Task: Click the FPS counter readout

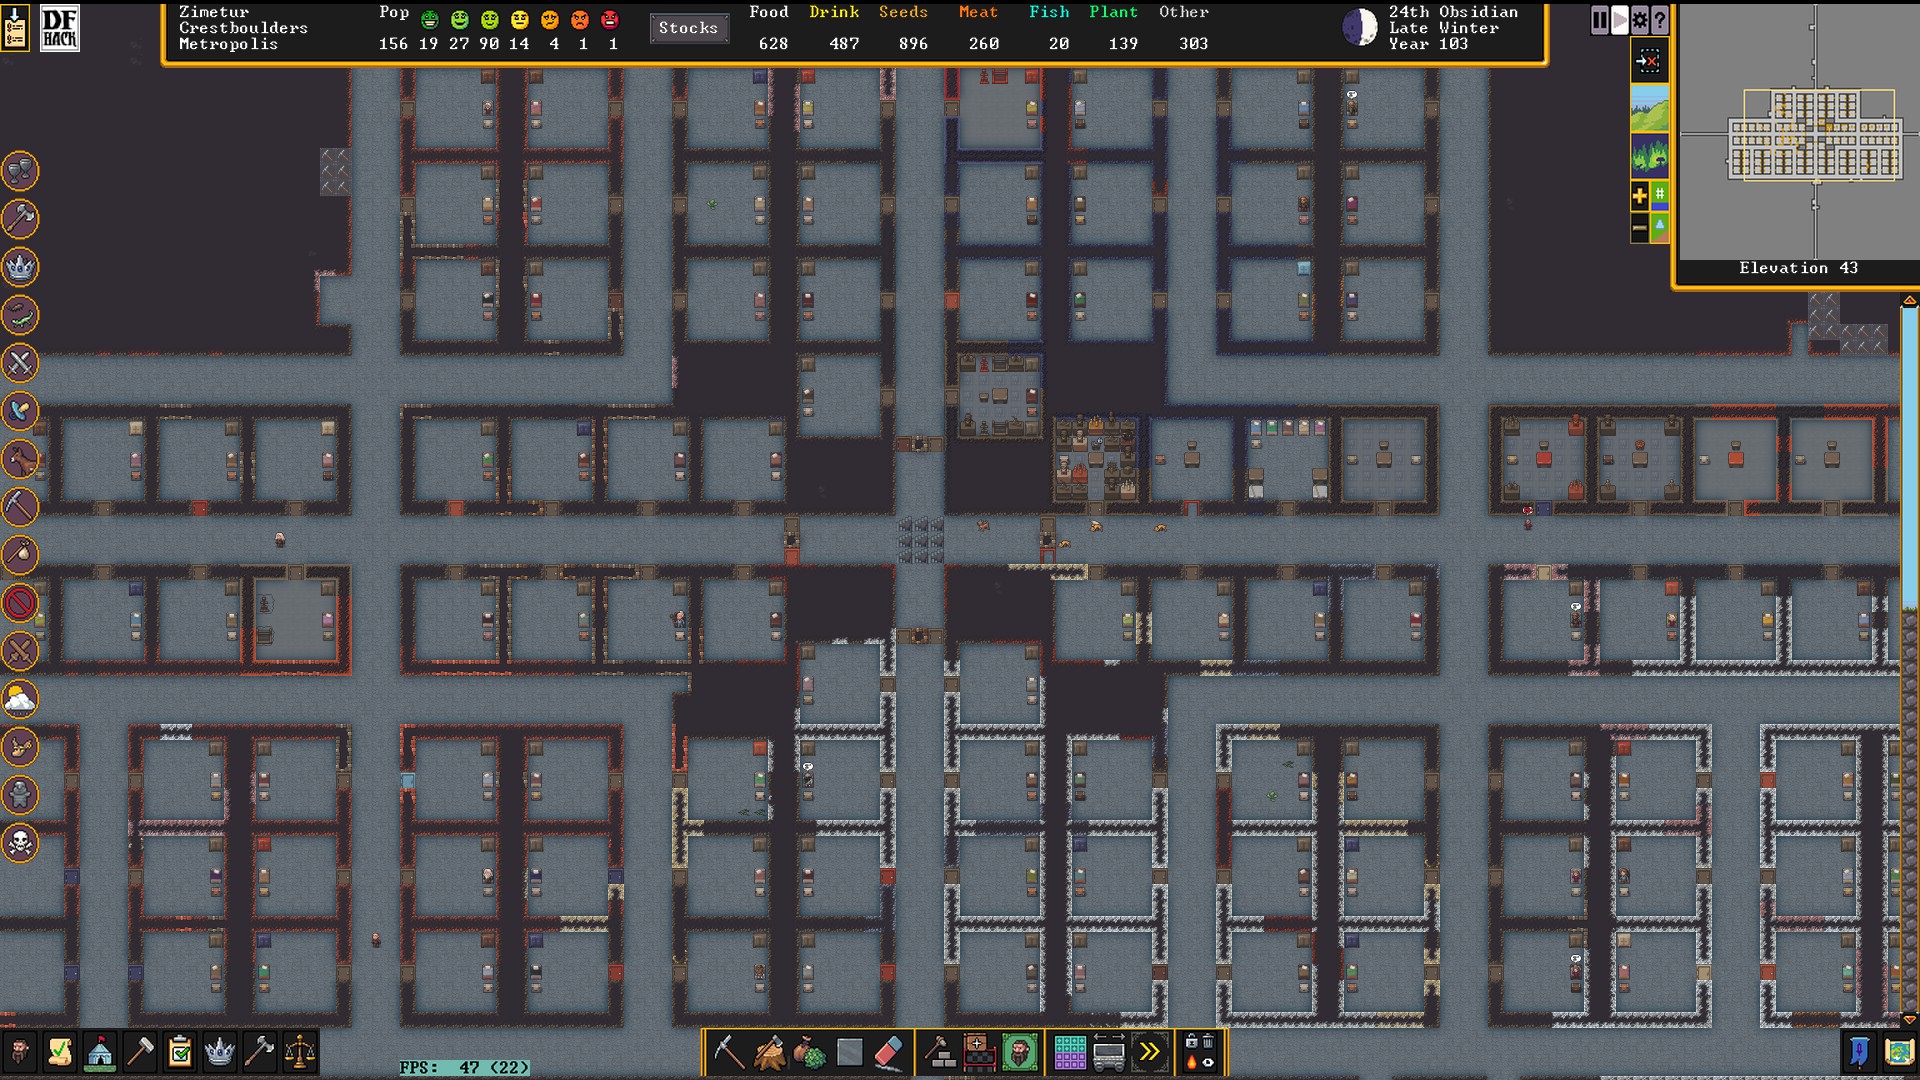Action: pyautogui.click(x=464, y=1067)
